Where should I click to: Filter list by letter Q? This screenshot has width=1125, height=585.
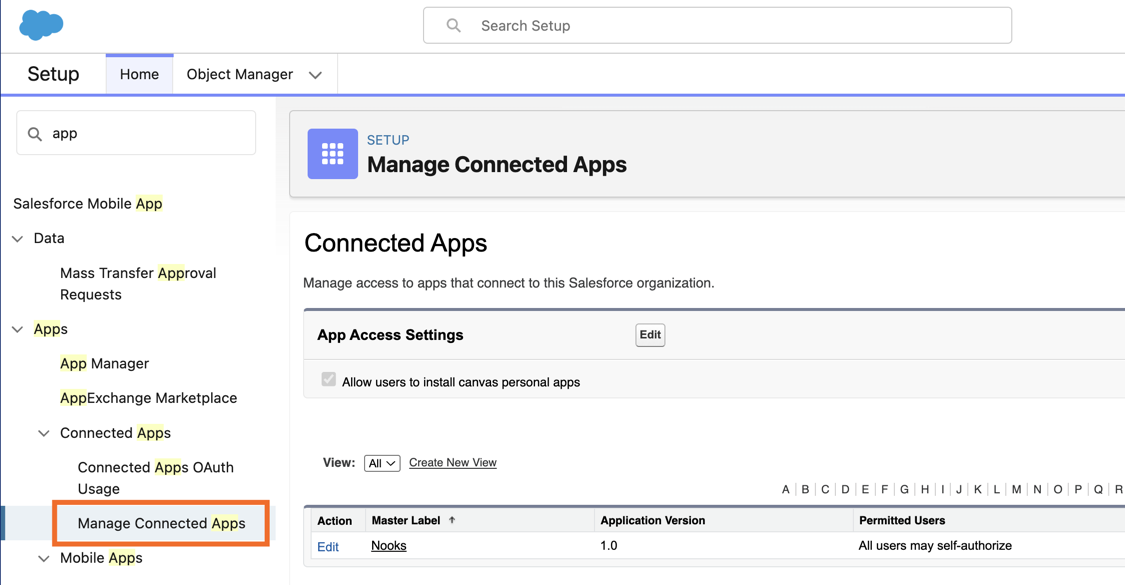click(1098, 490)
